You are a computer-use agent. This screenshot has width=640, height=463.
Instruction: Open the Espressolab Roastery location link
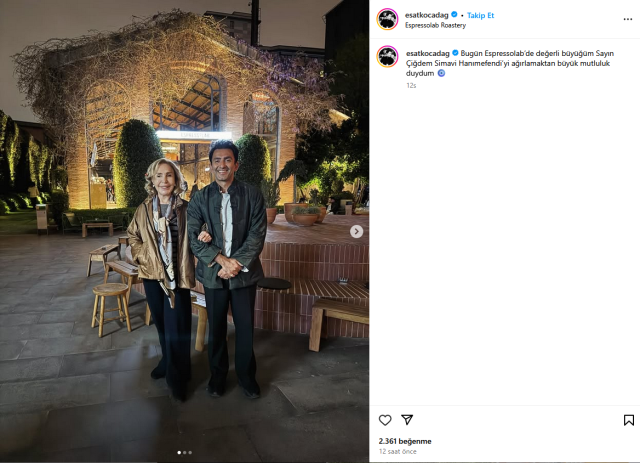coord(435,25)
